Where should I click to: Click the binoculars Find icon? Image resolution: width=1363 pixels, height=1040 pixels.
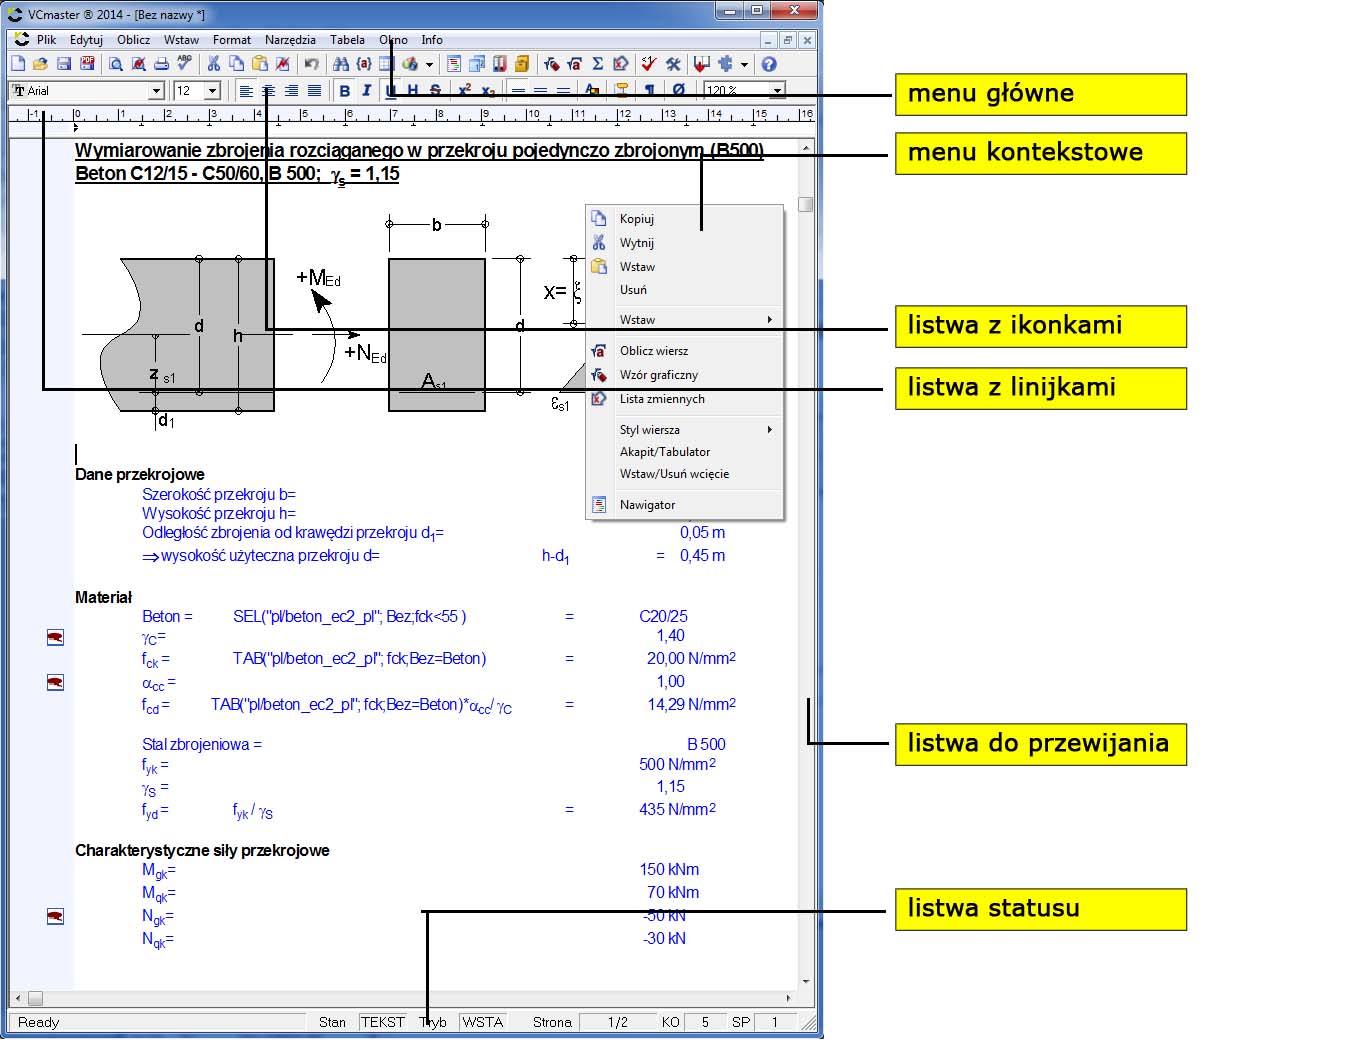pos(341,64)
